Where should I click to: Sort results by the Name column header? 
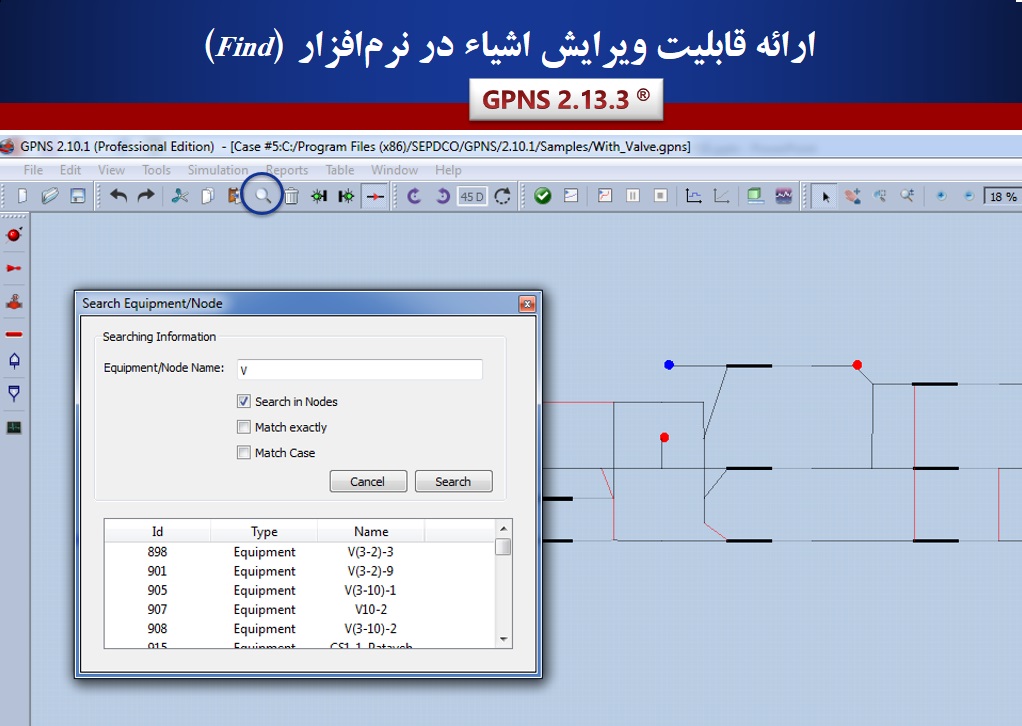[x=371, y=531]
